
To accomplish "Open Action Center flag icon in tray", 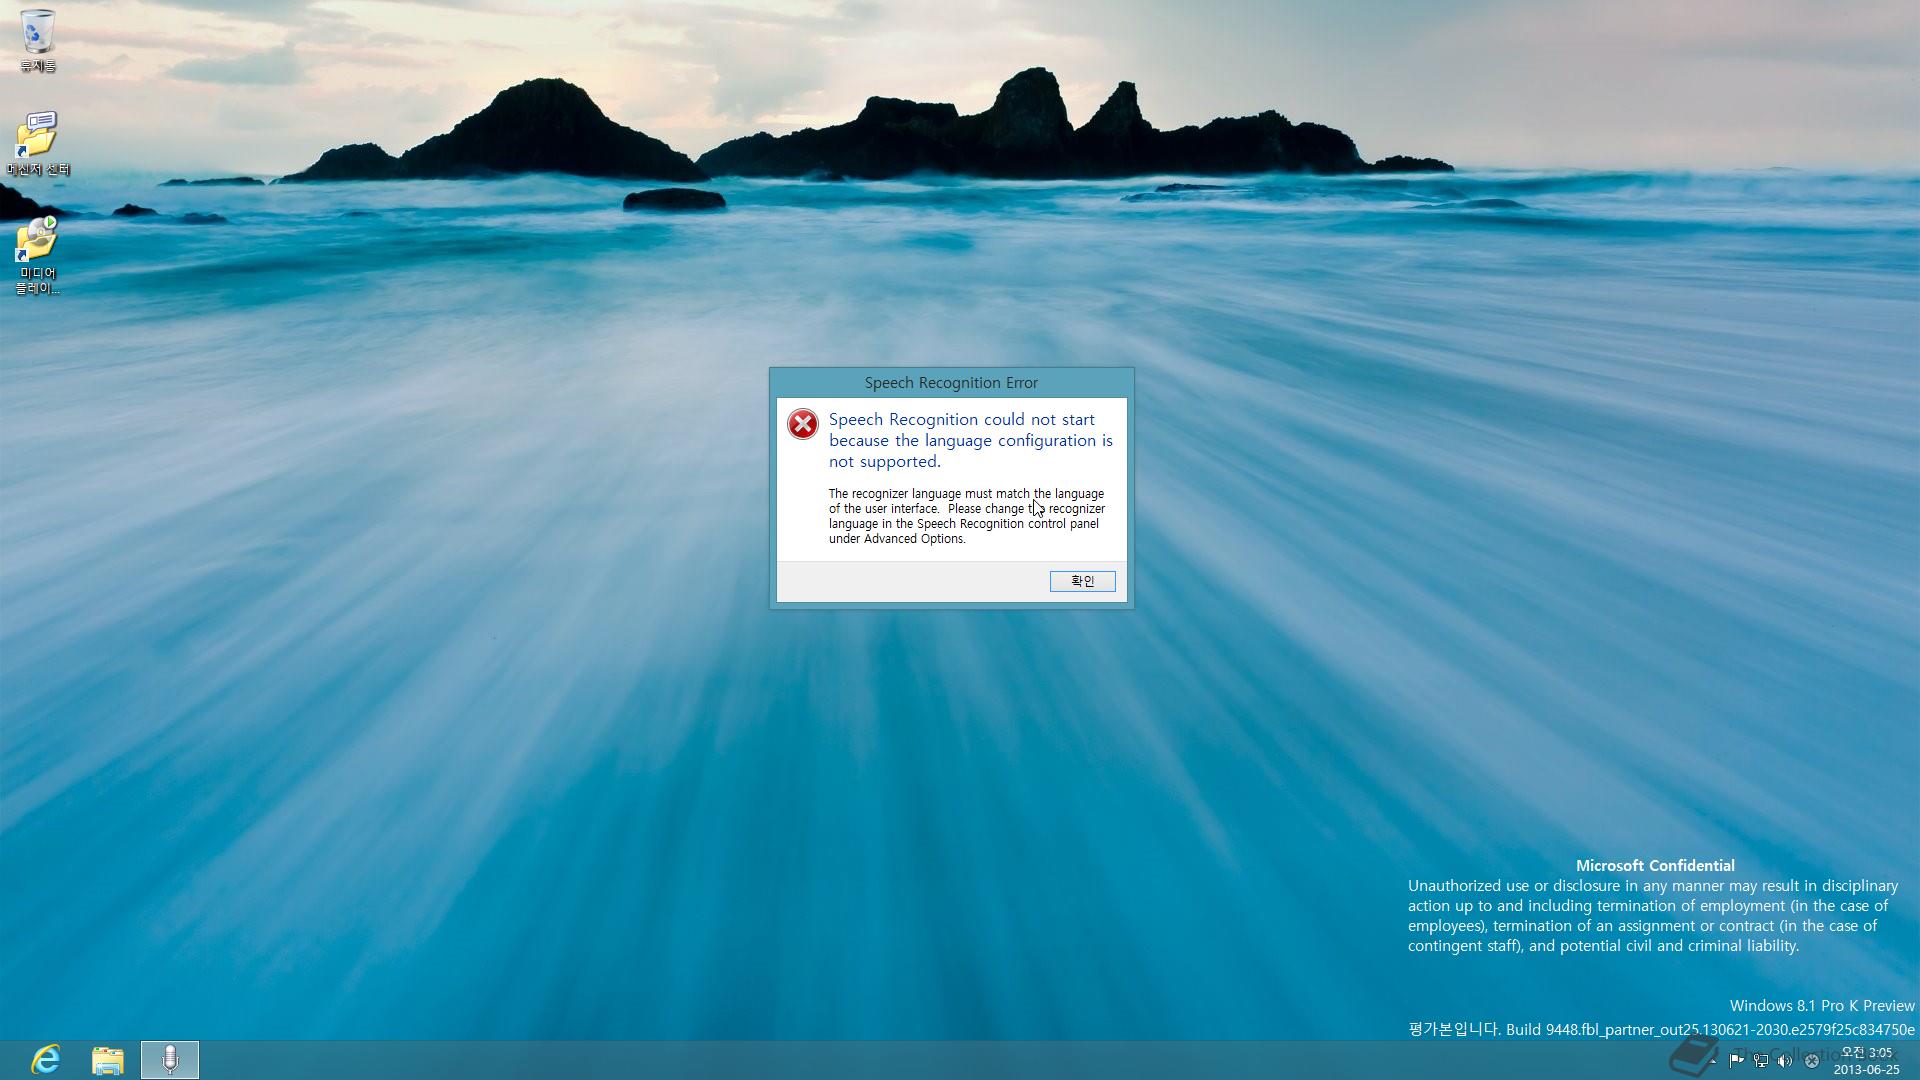I will pyautogui.click(x=1736, y=1061).
